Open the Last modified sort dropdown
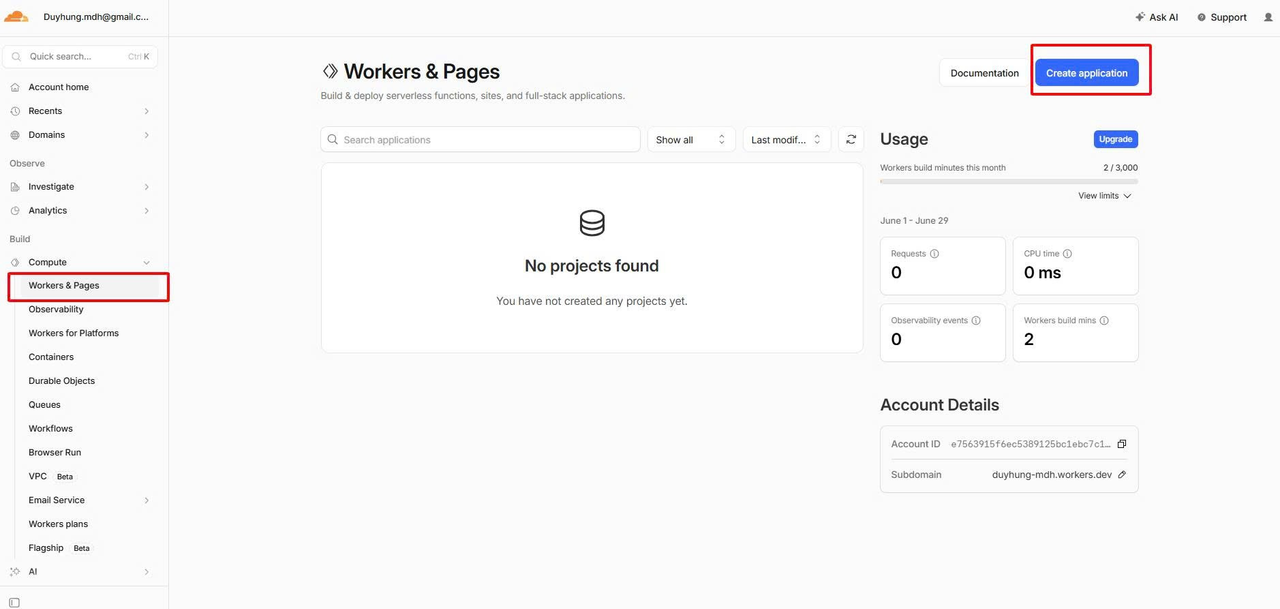The width and height of the screenshot is (1280, 609). (x=787, y=140)
